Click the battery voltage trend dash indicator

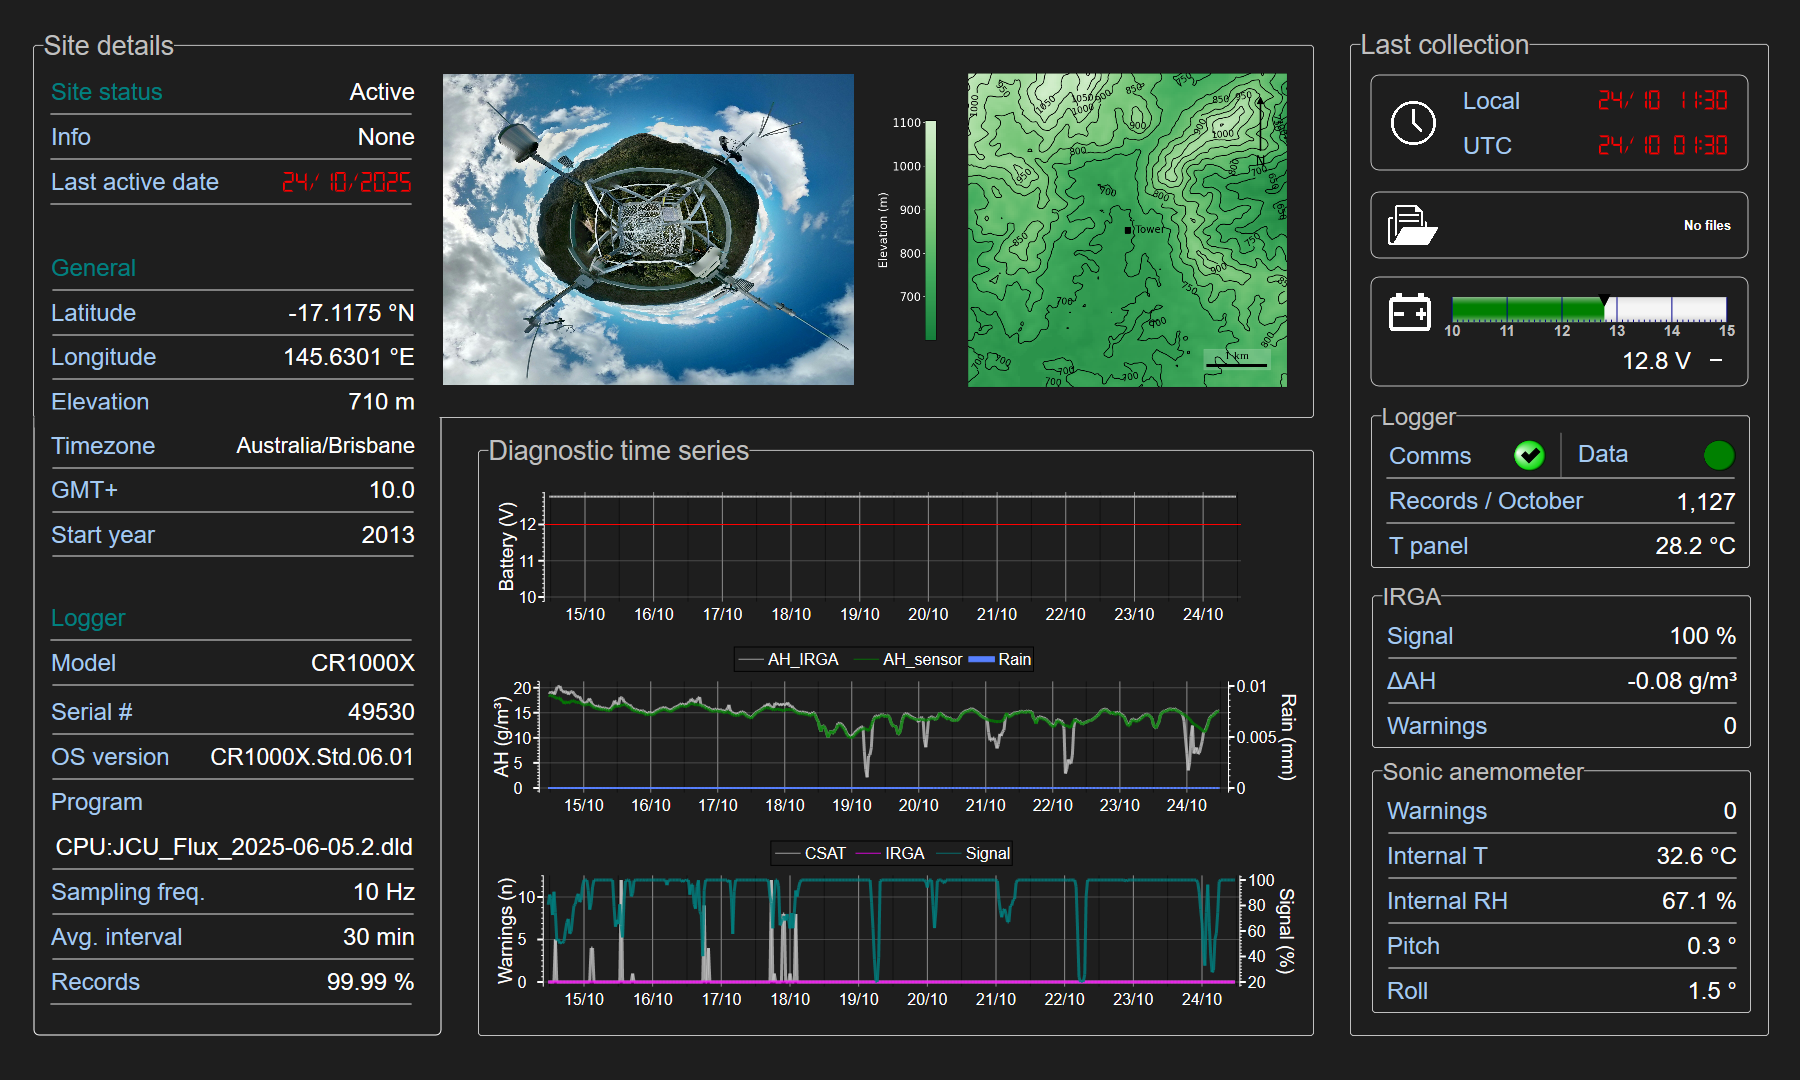[1716, 360]
